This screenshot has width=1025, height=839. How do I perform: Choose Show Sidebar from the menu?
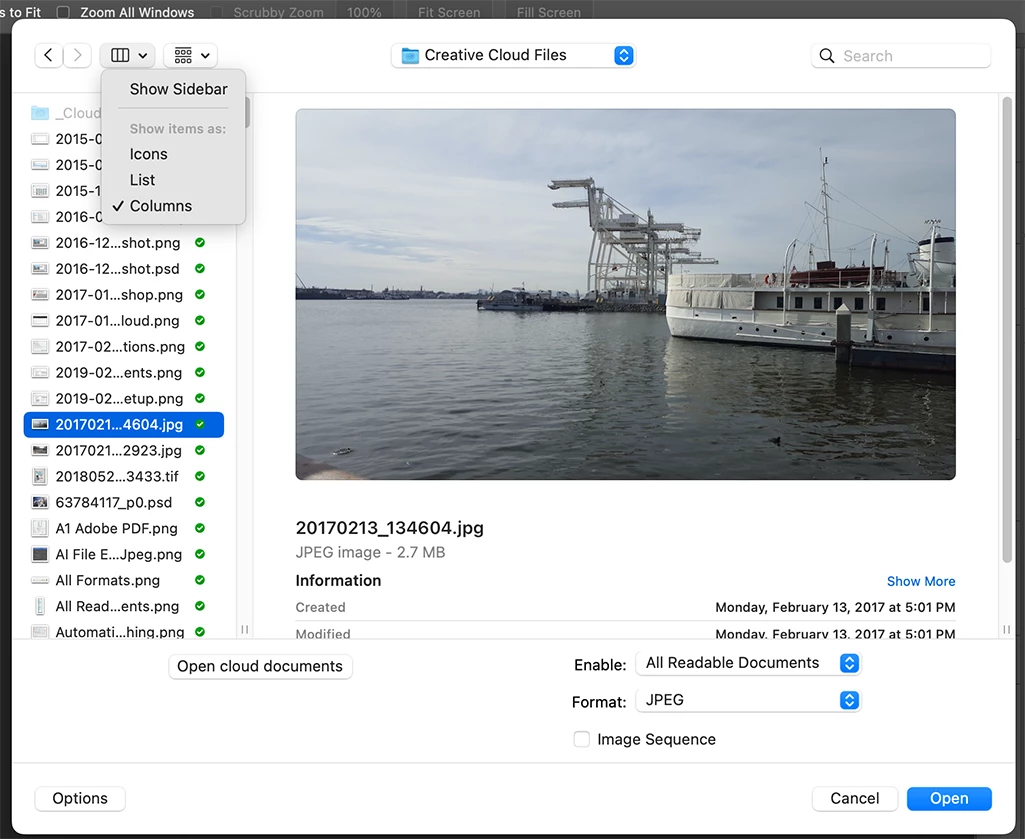point(178,89)
